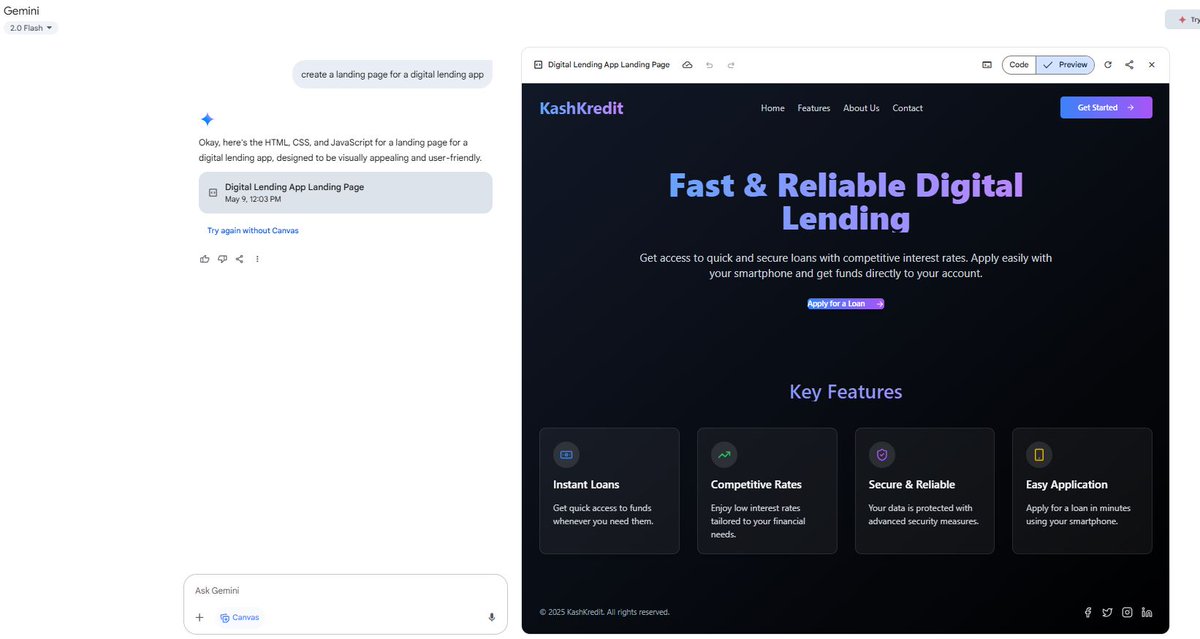Toggle the Canvas chip in prompt box
Viewport: 1200px width, 639px height.
240,617
